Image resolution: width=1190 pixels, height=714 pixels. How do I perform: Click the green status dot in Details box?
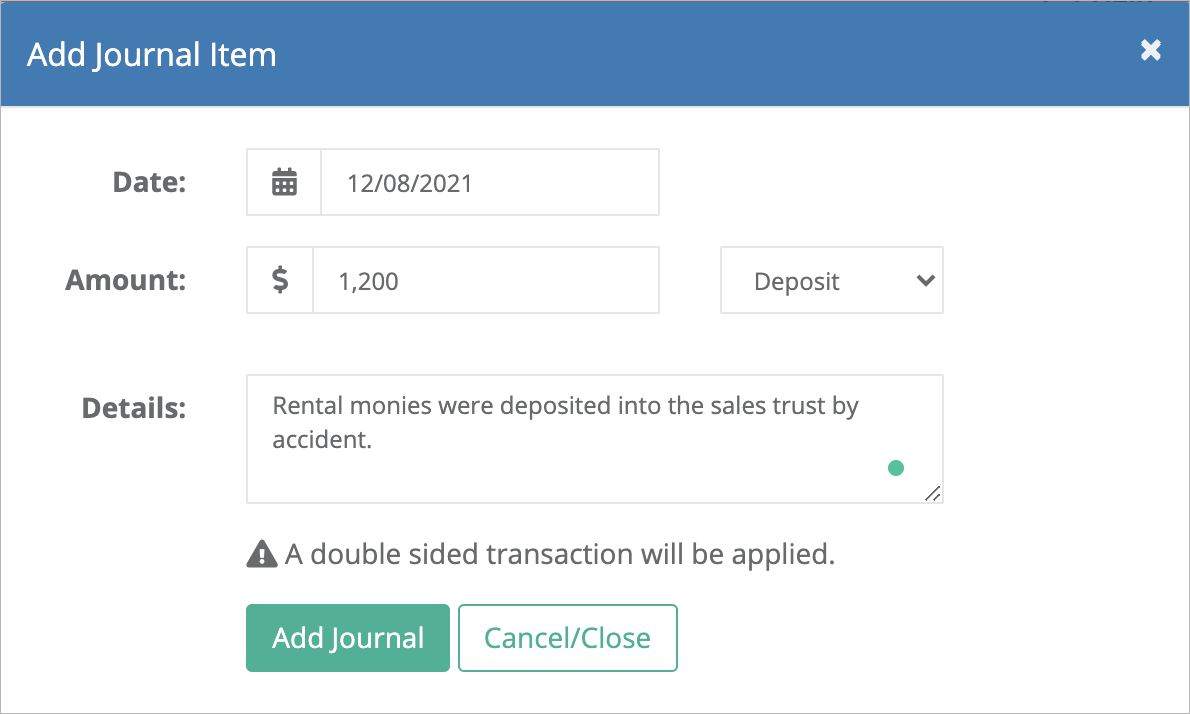896,467
